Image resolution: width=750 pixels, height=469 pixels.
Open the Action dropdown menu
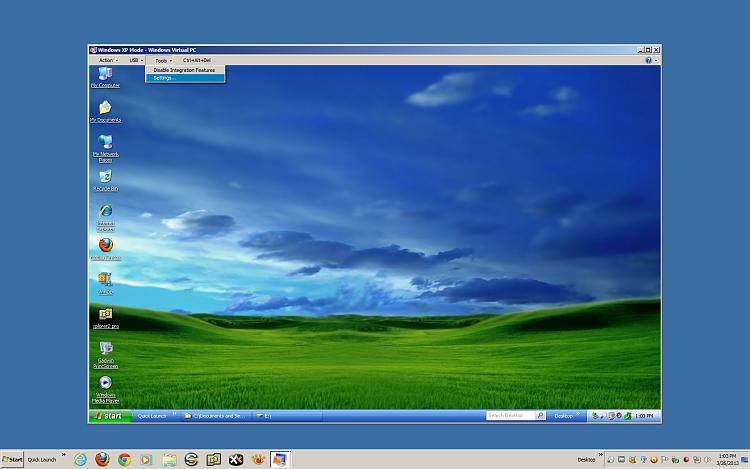[x=108, y=60]
